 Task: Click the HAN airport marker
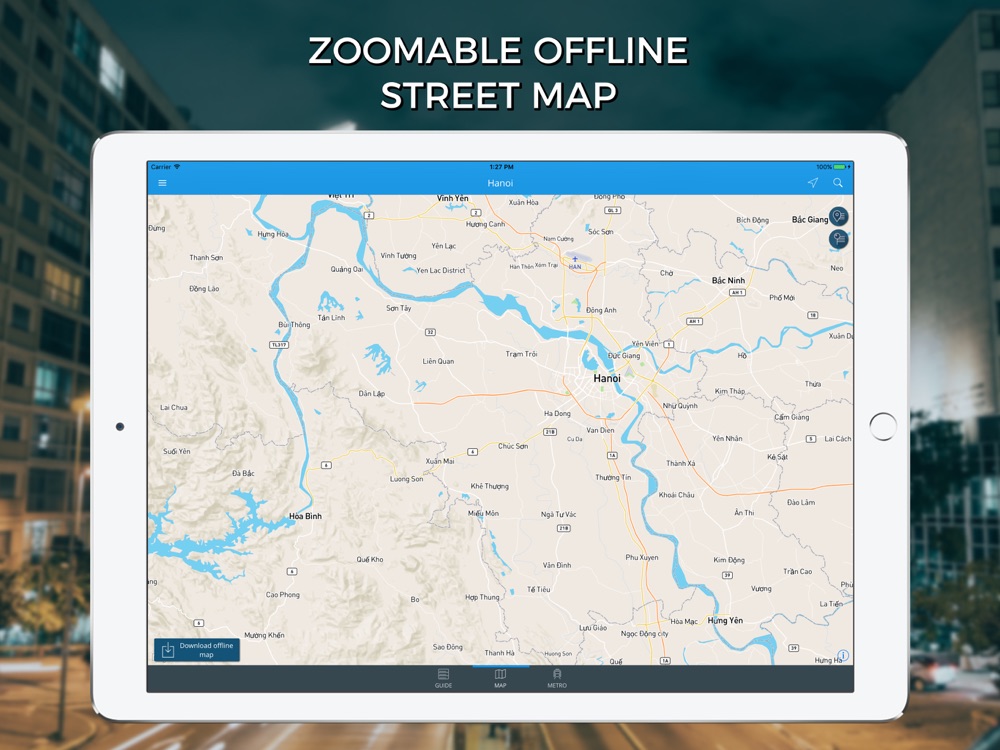coord(575,263)
